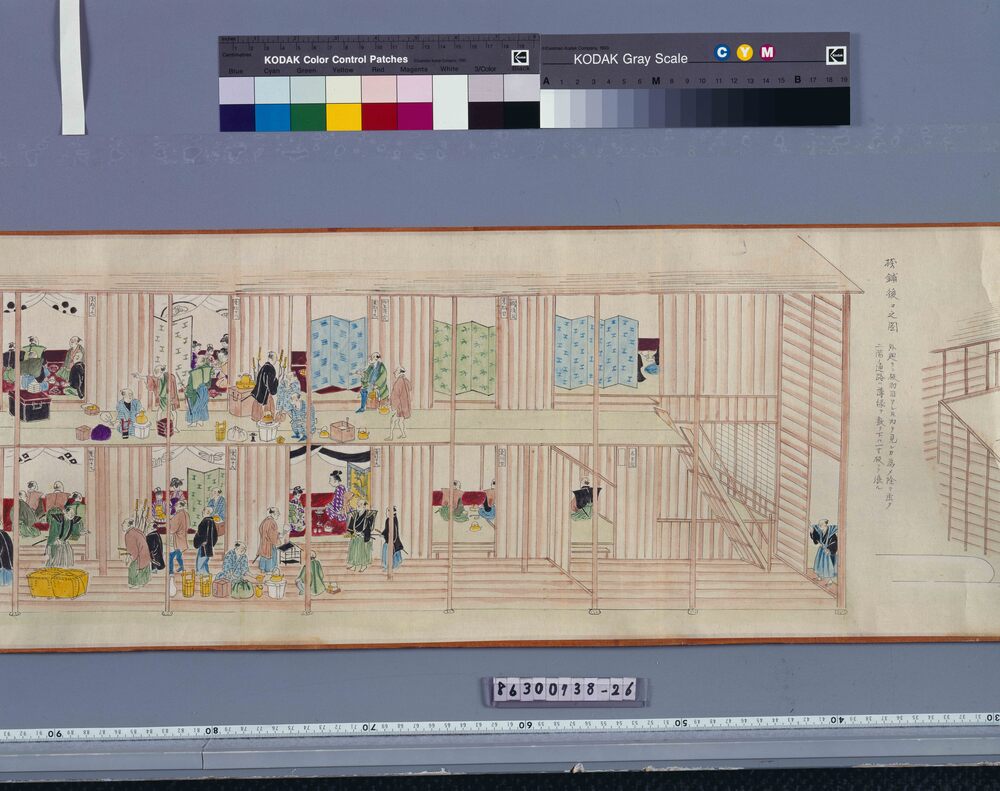Pick the white color control patch
1000x791 pixels.
[450, 103]
